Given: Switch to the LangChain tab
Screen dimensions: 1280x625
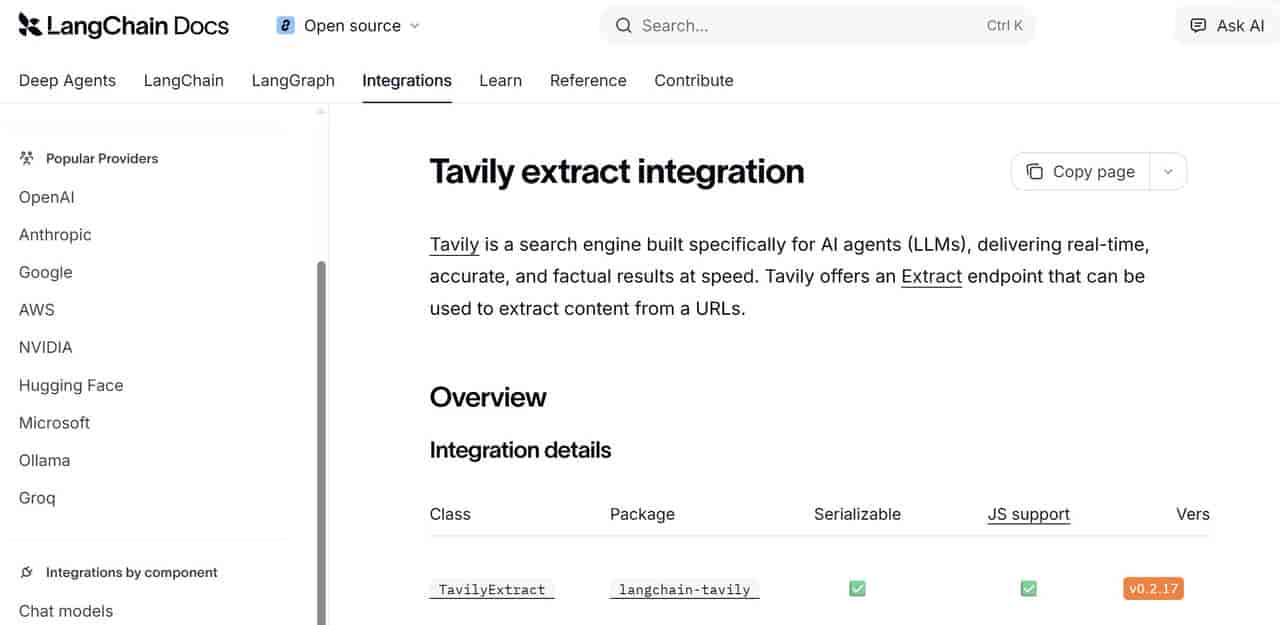Looking at the screenshot, I should (x=184, y=80).
